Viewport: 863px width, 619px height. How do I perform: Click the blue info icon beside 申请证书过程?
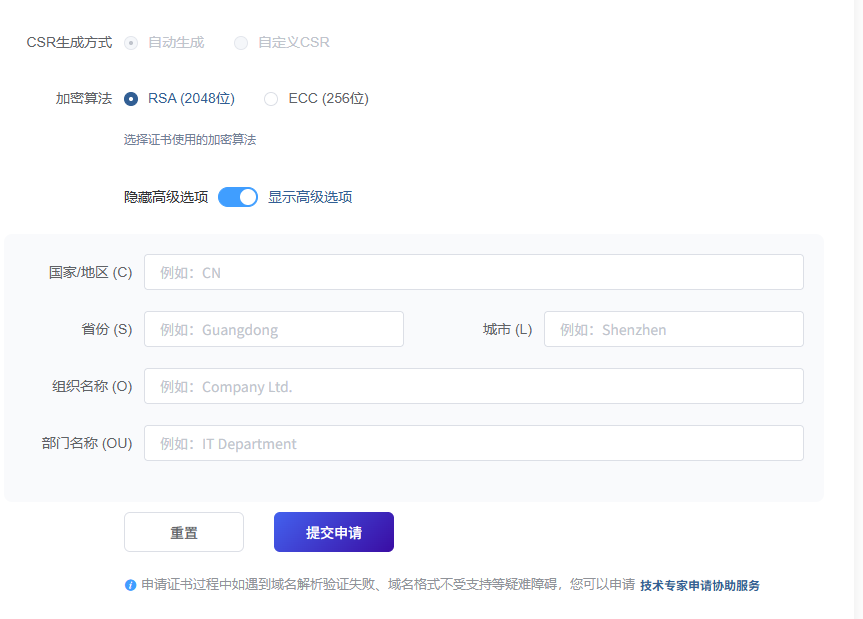click(x=130, y=585)
